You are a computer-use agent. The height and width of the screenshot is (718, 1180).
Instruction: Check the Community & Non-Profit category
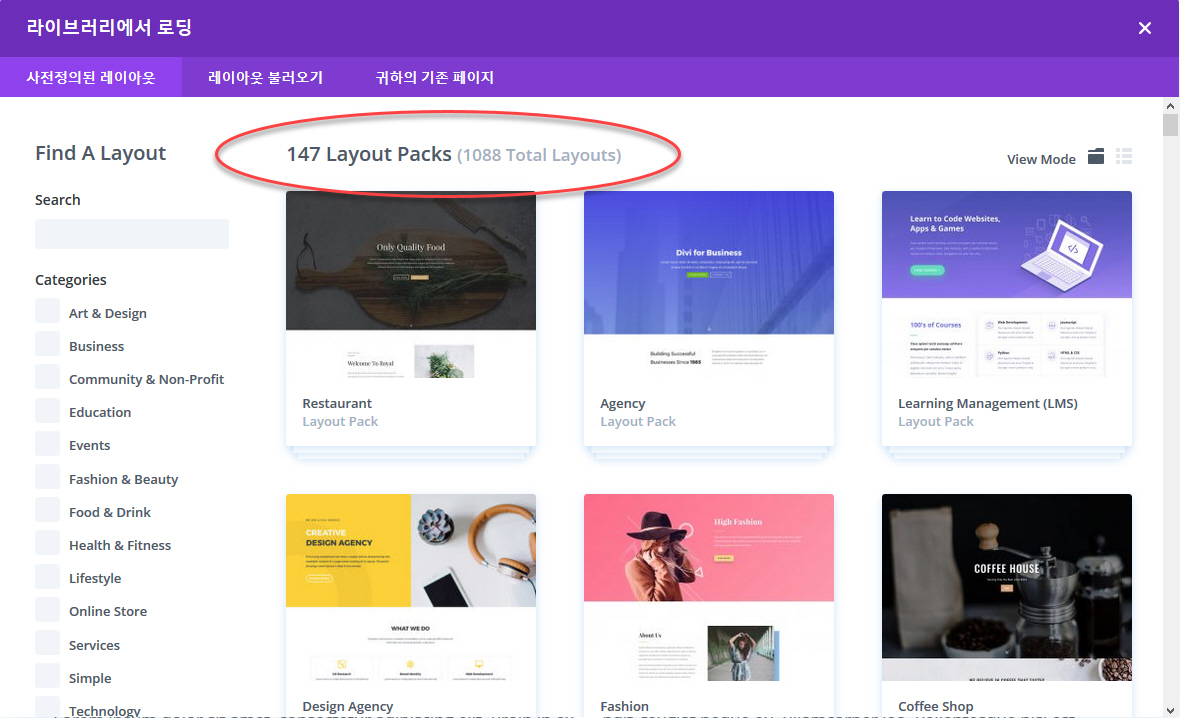coord(47,377)
